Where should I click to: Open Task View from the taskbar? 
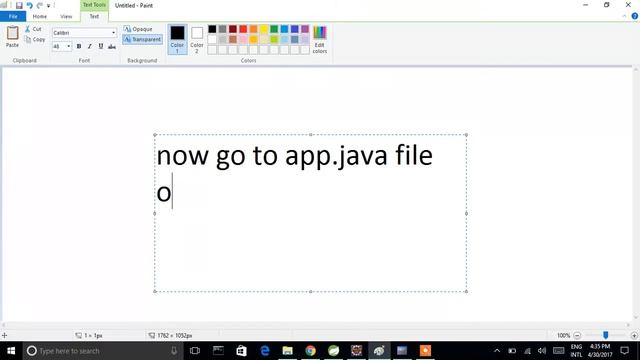195,351
